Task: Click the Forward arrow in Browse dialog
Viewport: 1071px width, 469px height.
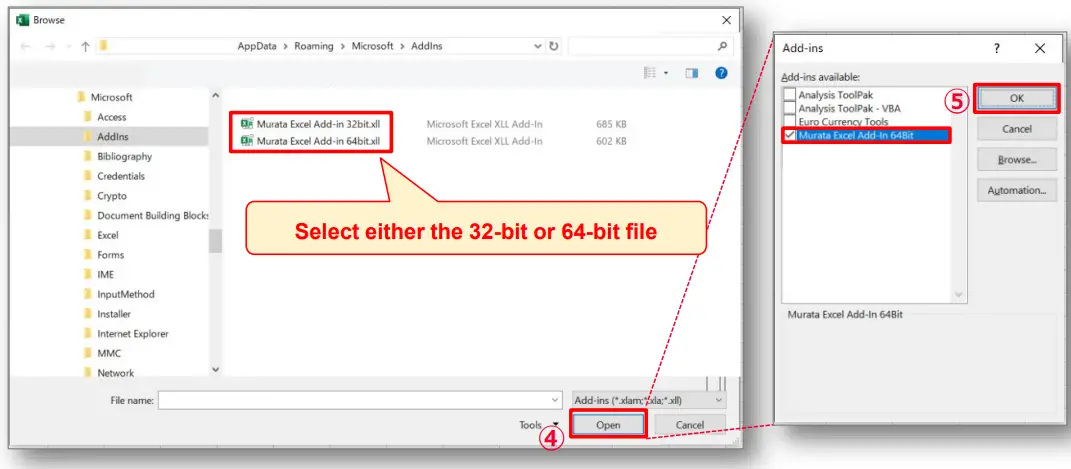Action: [50, 46]
